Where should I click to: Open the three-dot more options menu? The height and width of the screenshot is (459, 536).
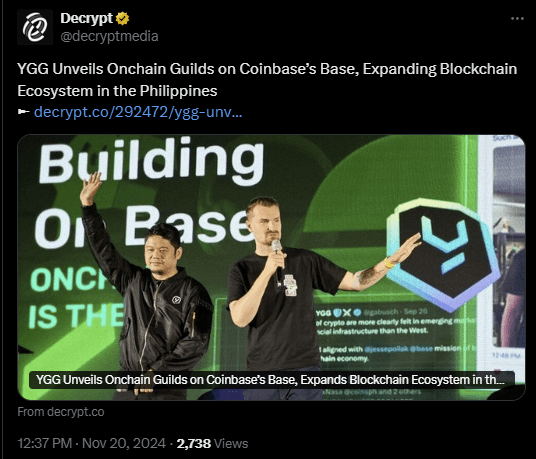click(517, 18)
